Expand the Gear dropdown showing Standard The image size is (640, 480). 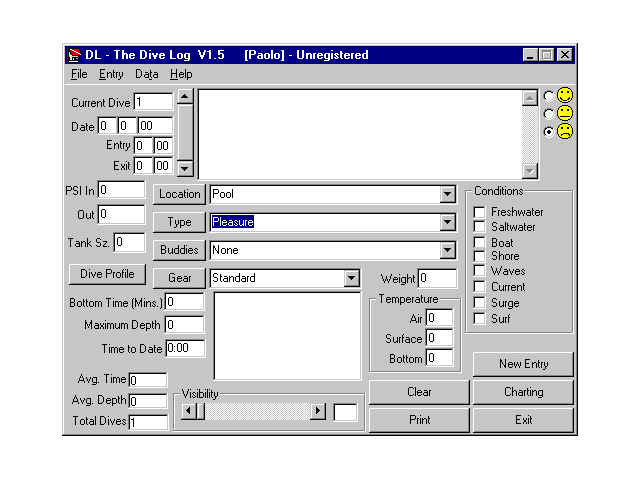pos(350,278)
